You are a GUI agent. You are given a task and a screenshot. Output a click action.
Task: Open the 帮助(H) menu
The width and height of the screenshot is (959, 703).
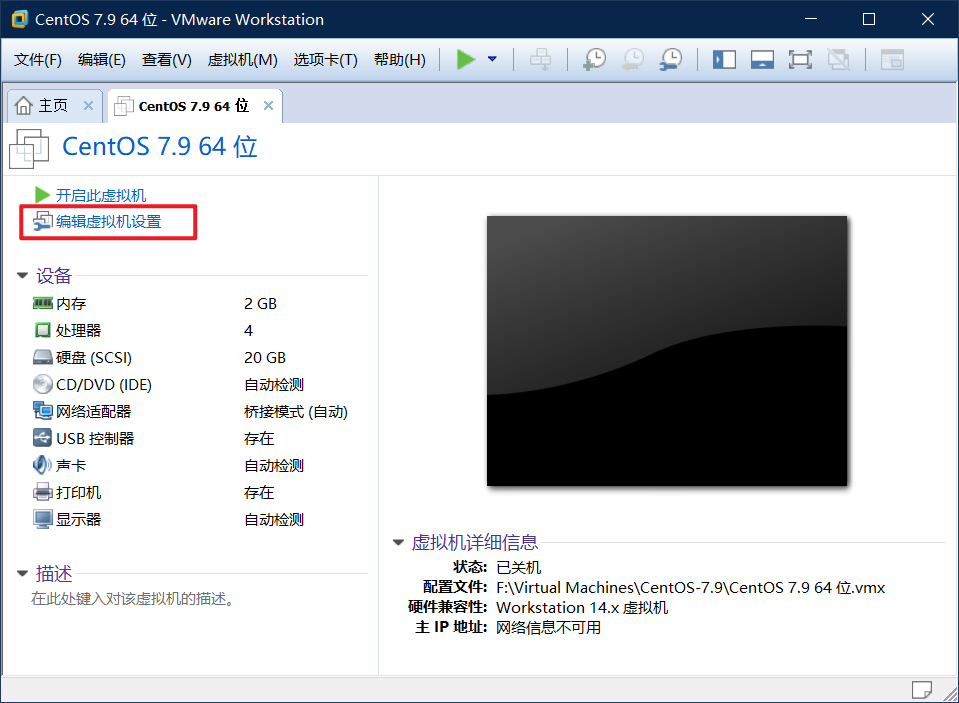(399, 59)
